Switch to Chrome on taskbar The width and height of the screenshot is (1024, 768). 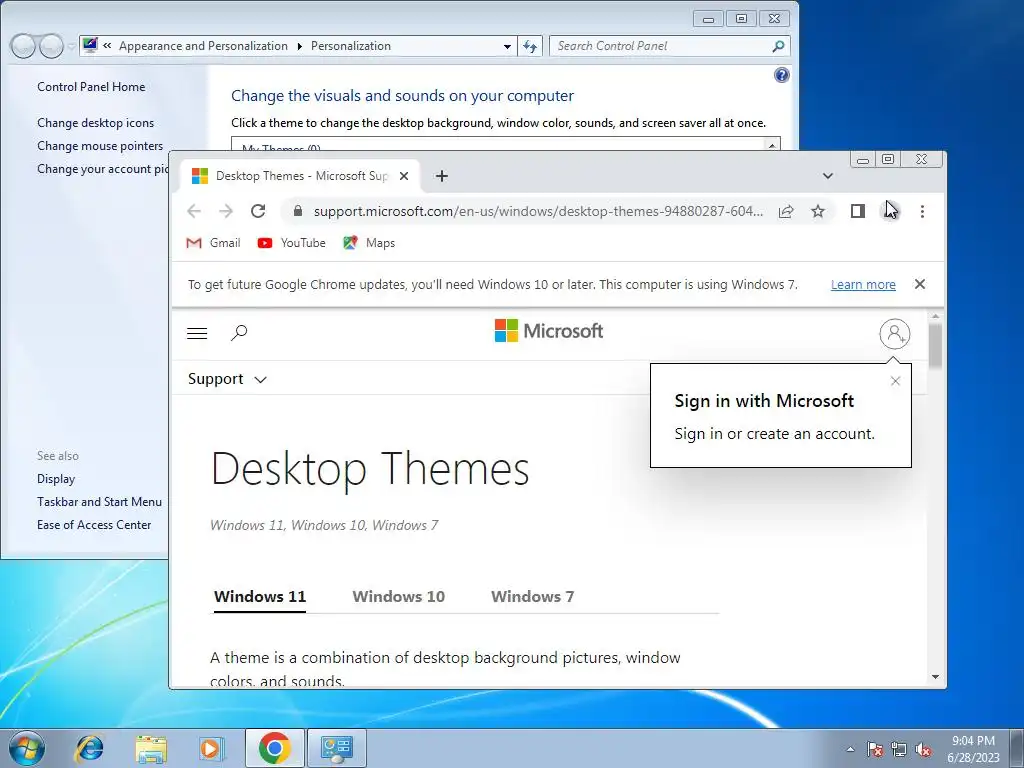[274, 748]
